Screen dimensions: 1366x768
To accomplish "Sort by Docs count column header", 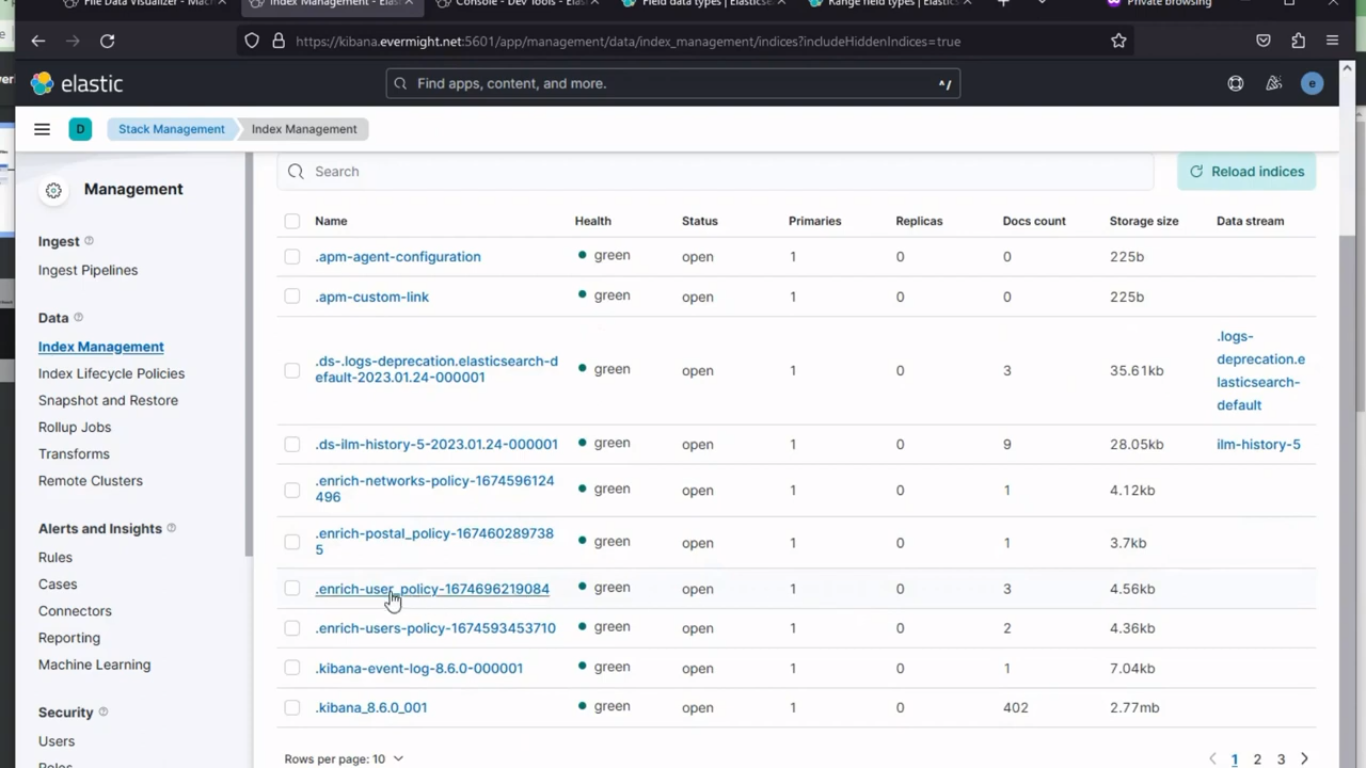I will pyautogui.click(x=1034, y=221).
